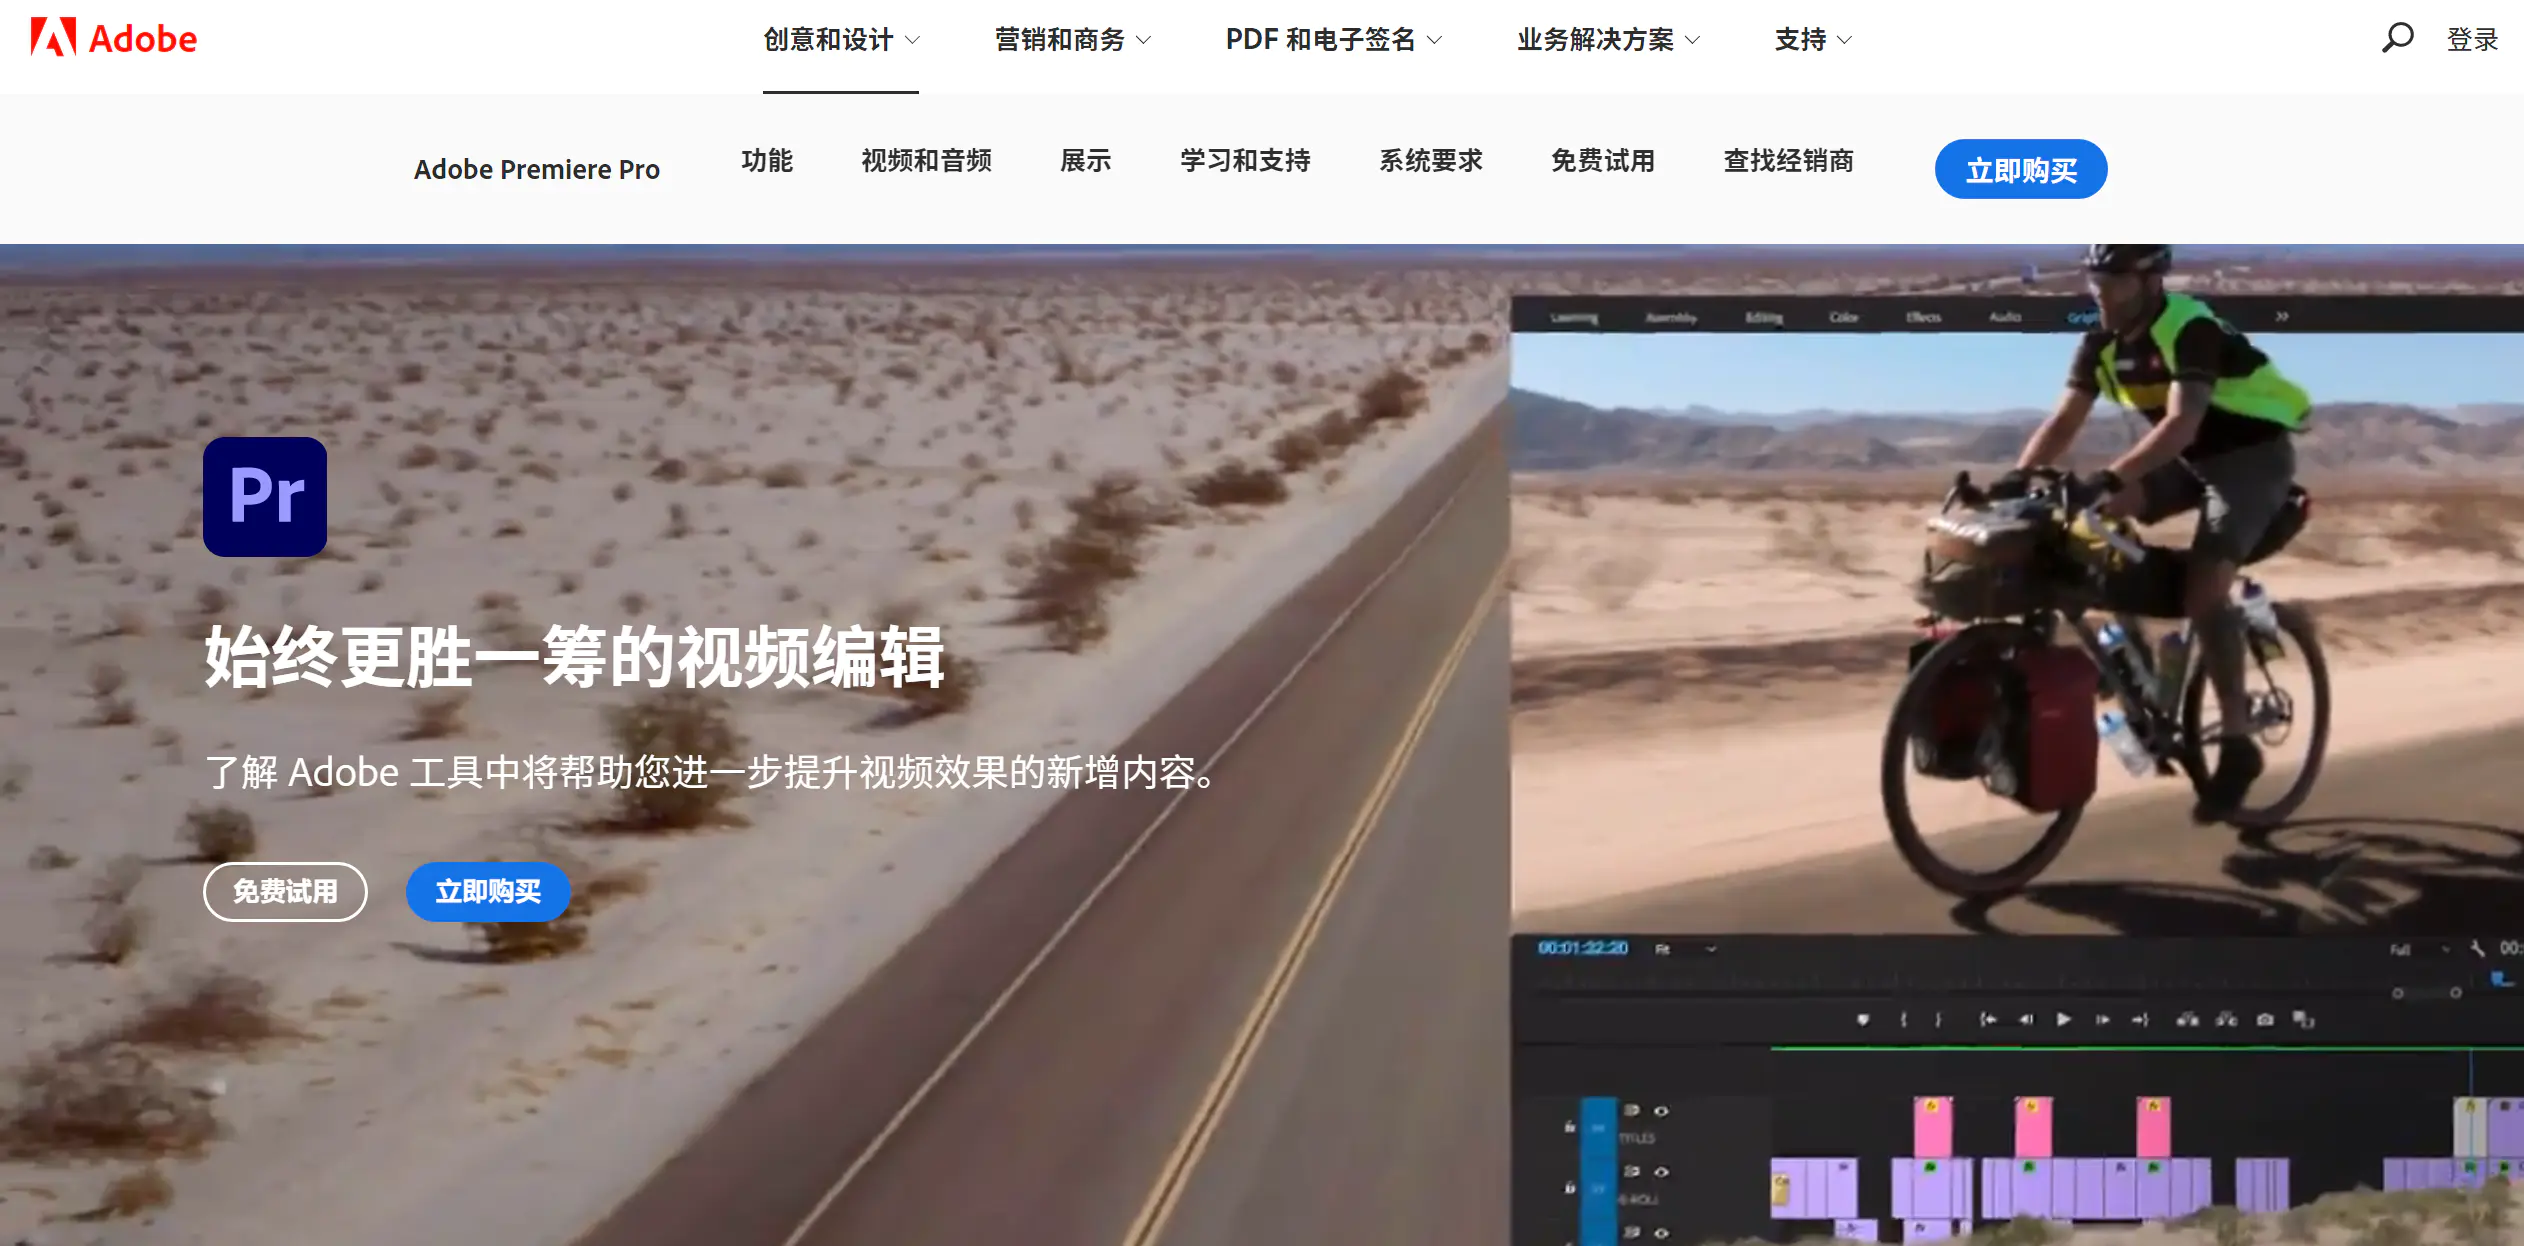Screen dimensions: 2524x1246
Task: Click the Mark Out brace icon
Action: click(1938, 1019)
